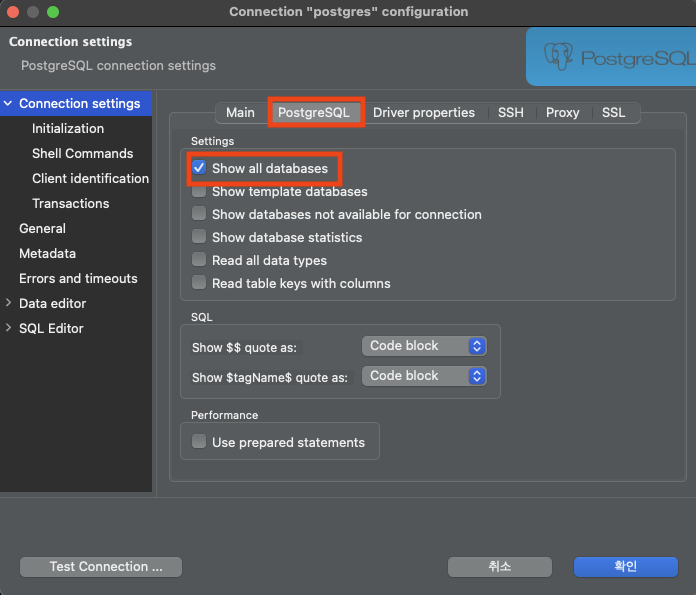Open Show $$ quote as dropdown
696x595 pixels.
424,346
